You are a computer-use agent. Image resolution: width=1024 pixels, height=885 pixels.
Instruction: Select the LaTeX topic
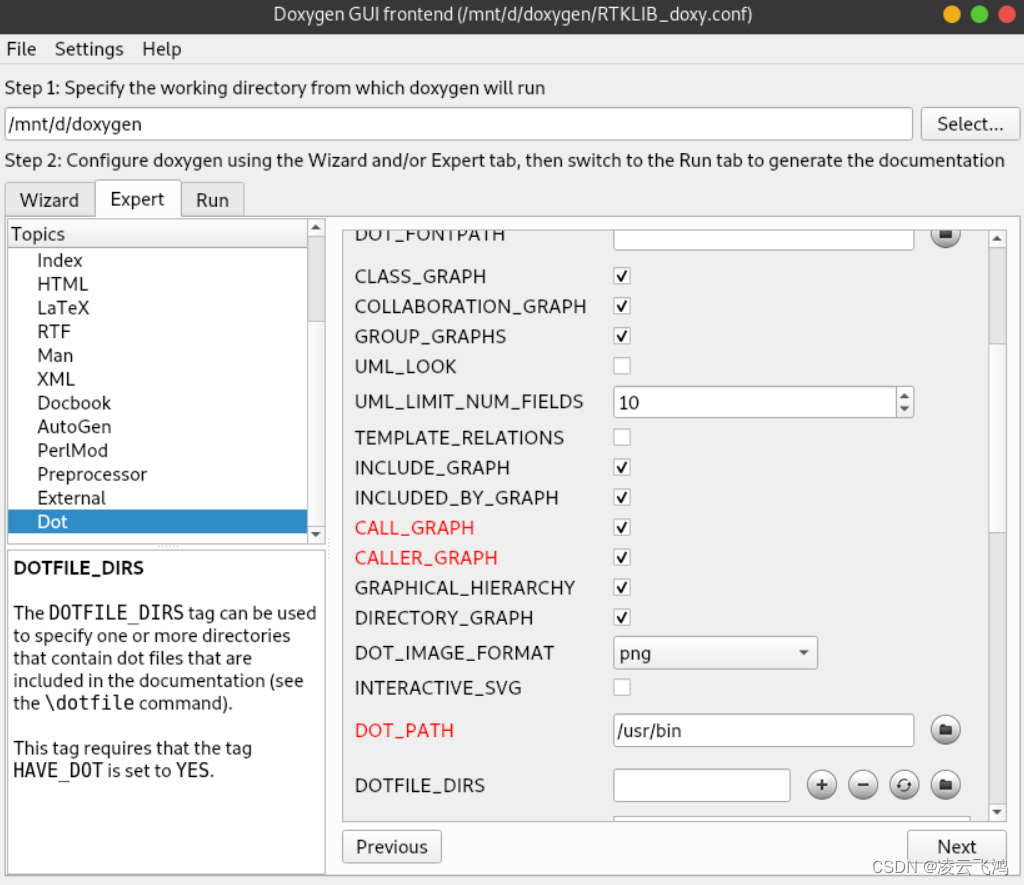pos(157,308)
